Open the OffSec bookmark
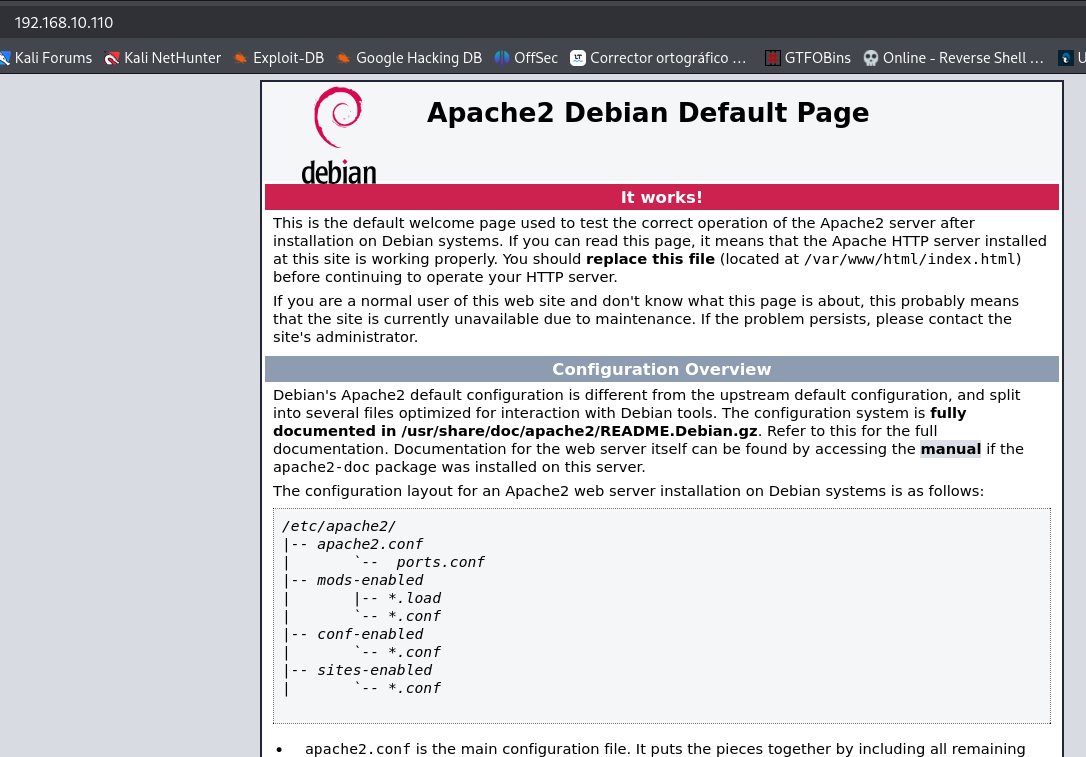Image resolution: width=1086 pixels, height=757 pixels. coord(526,58)
